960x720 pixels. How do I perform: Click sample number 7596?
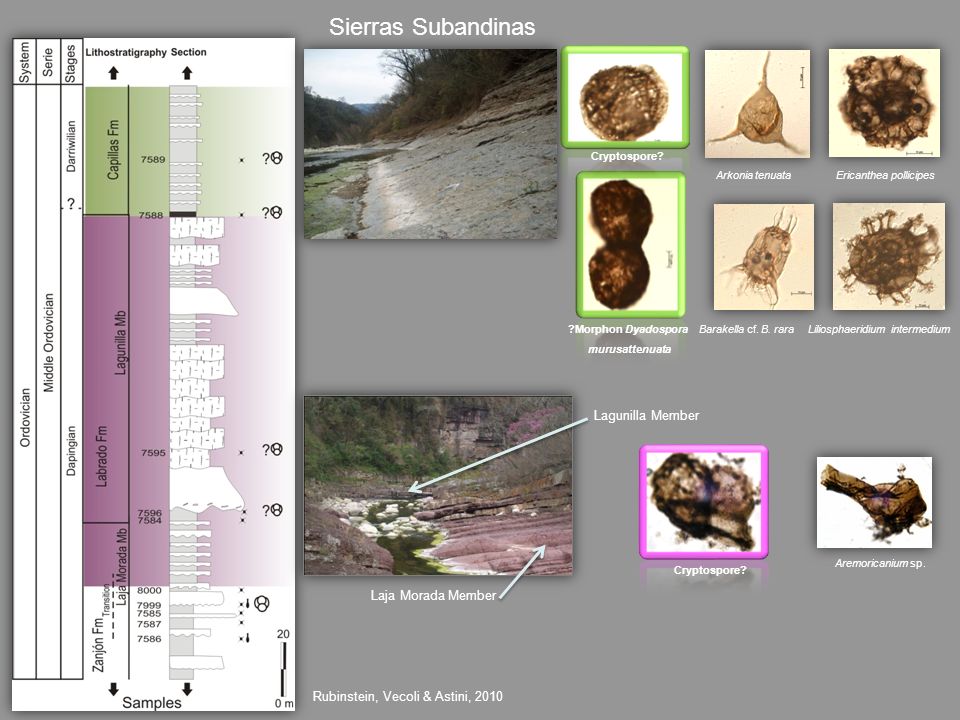tap(149, 512)
